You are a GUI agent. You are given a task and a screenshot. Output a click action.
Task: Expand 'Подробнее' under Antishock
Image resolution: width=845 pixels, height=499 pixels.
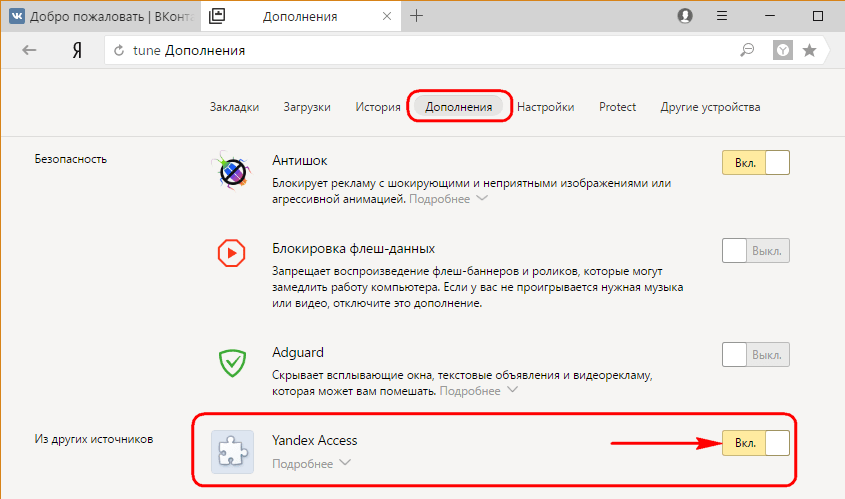[447, 199]
